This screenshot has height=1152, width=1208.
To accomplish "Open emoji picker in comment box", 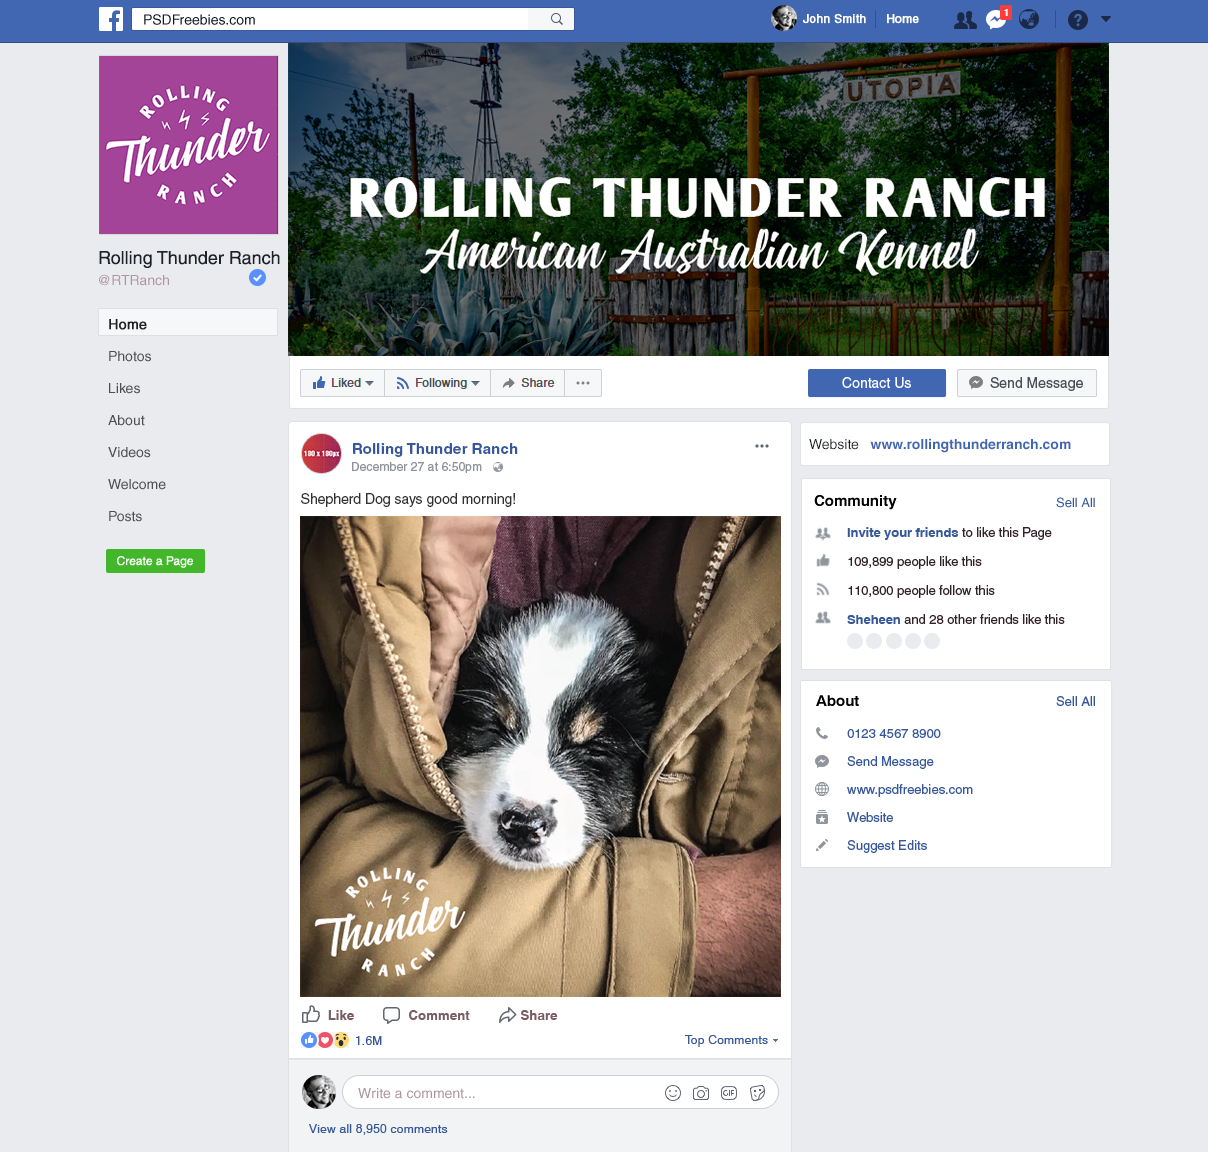I will [x=673, y=1093].
